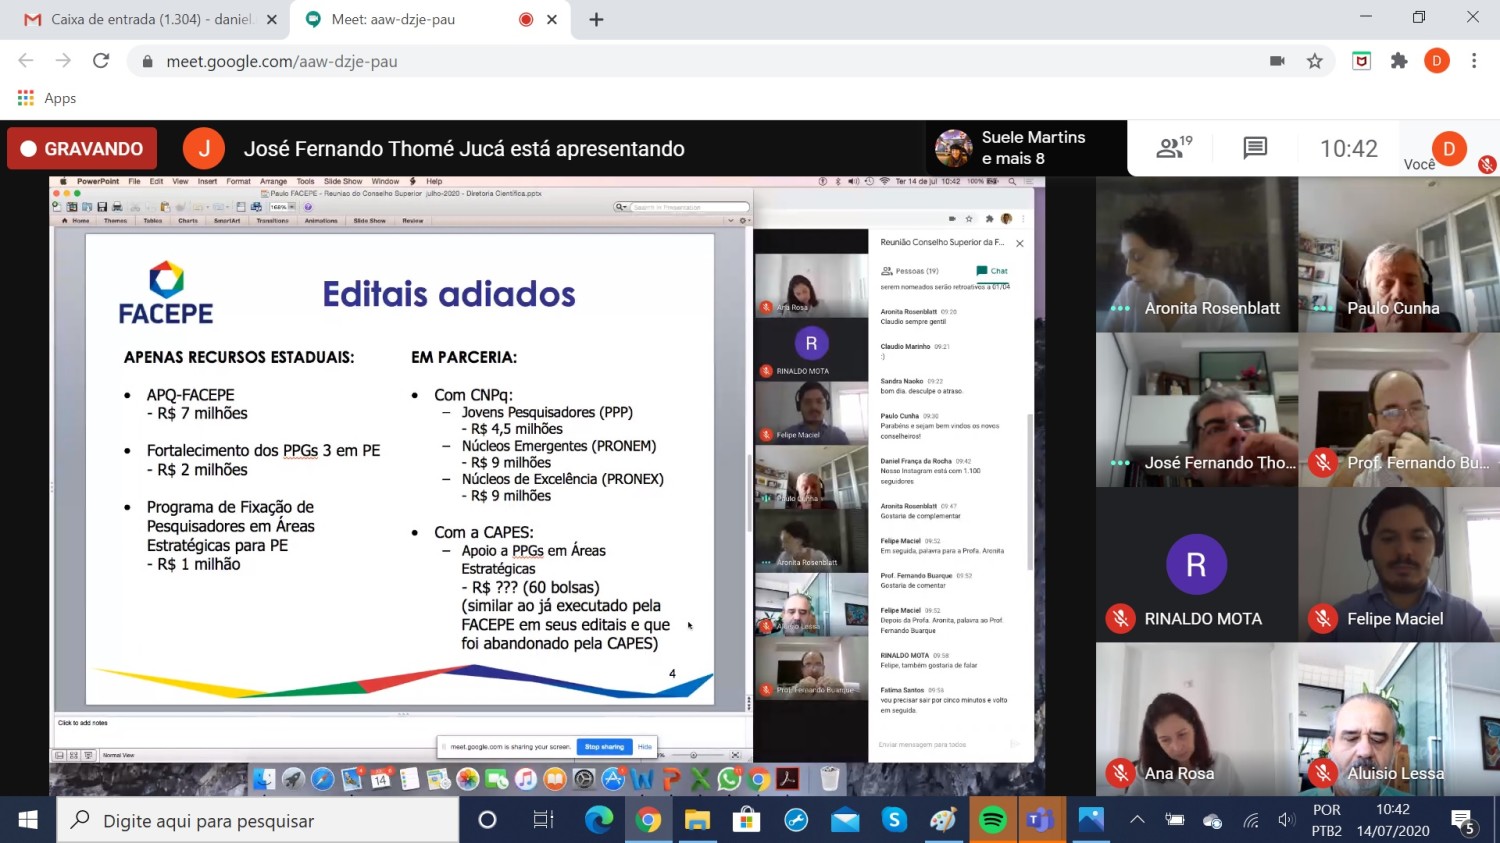Viewport: 1500px width, 843px height.
Task: Open Spotify from the taskbar
Action: click(992, 820)
